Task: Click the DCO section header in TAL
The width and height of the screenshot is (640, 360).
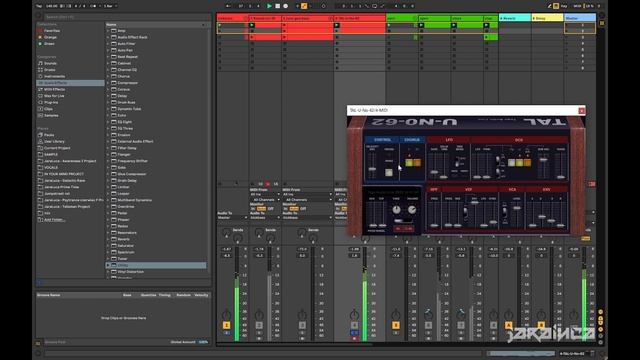Action: pos(519,140)
